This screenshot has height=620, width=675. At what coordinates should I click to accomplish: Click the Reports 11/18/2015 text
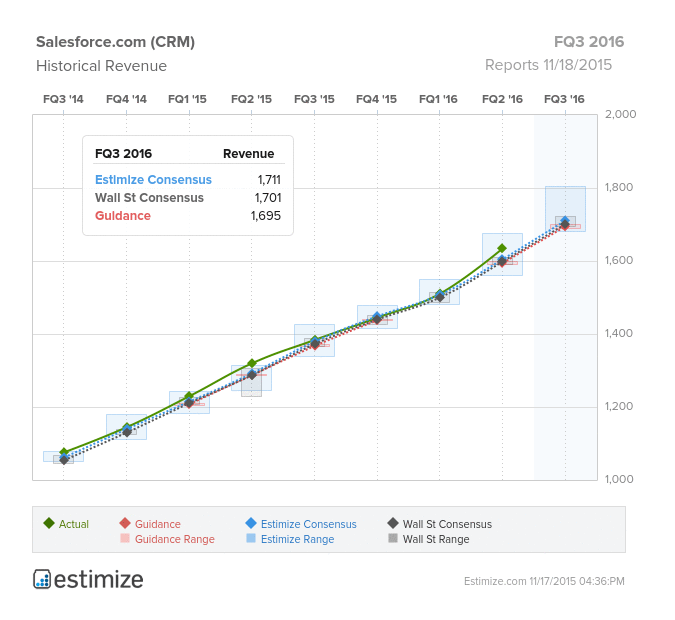pos(548,65)
